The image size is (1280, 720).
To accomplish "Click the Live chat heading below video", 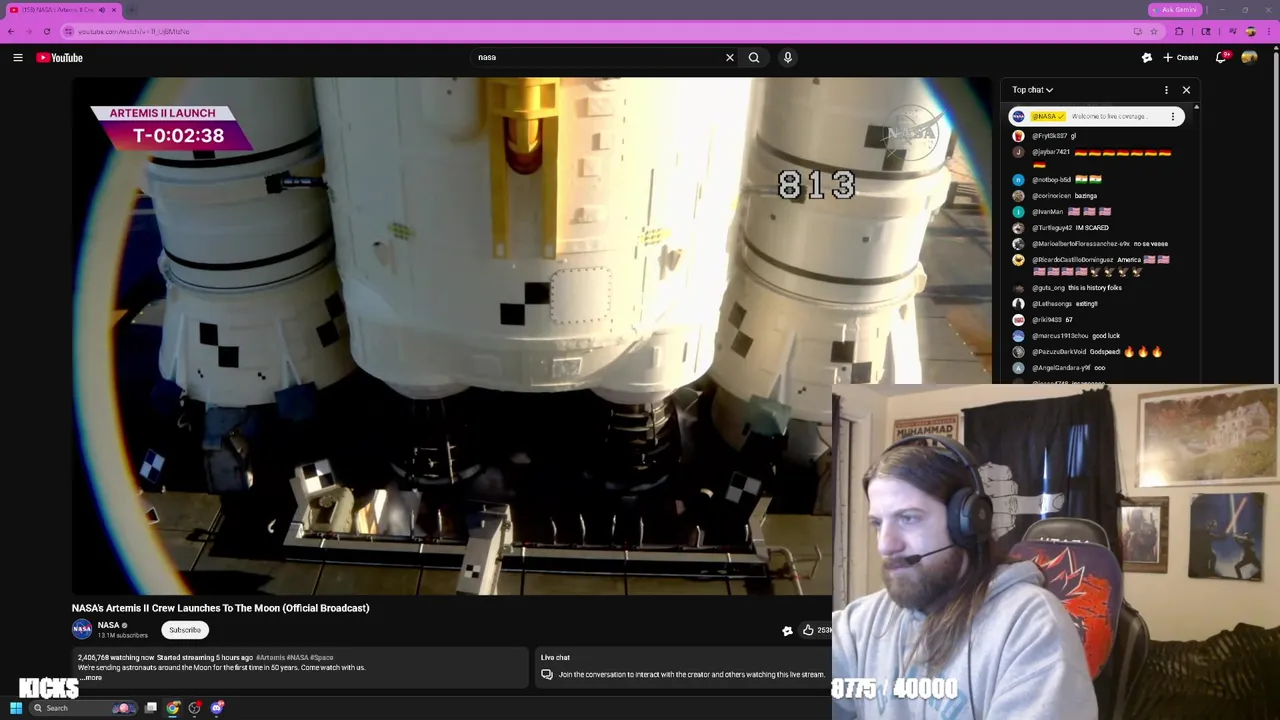I will (x=555, y=658).
